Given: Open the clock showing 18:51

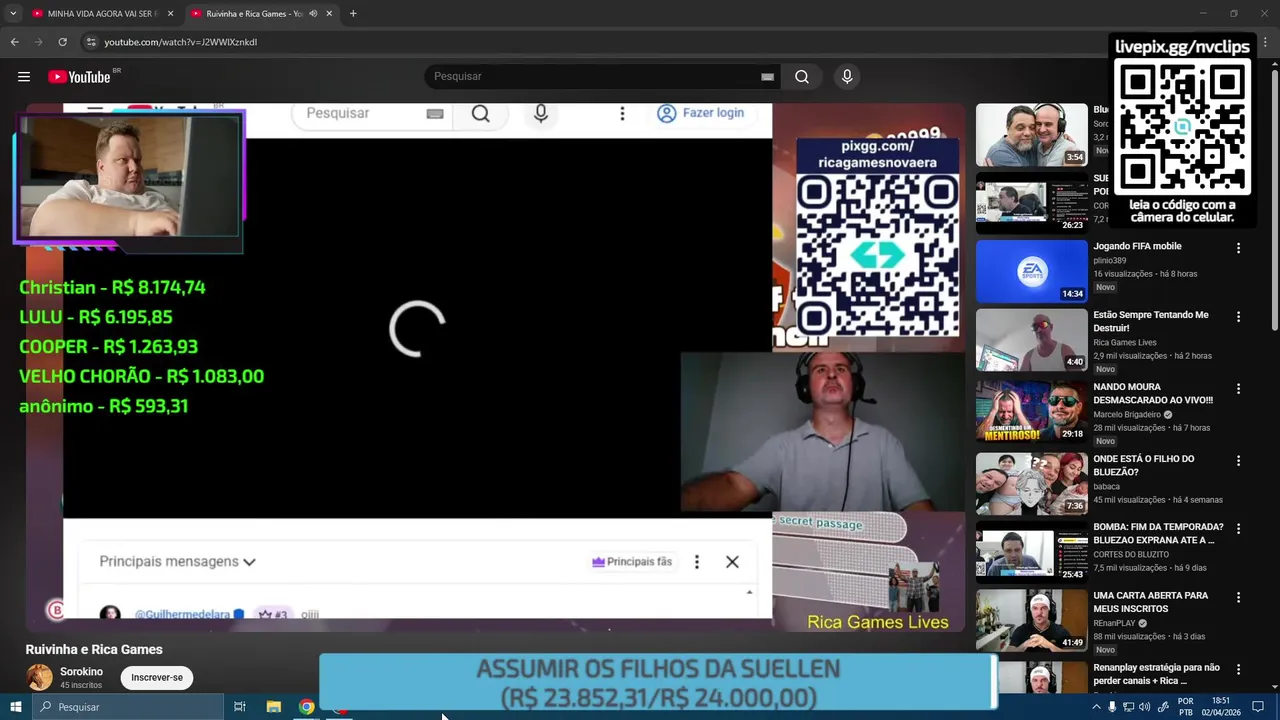Looking at the screenshot, I should (1221, 707).
